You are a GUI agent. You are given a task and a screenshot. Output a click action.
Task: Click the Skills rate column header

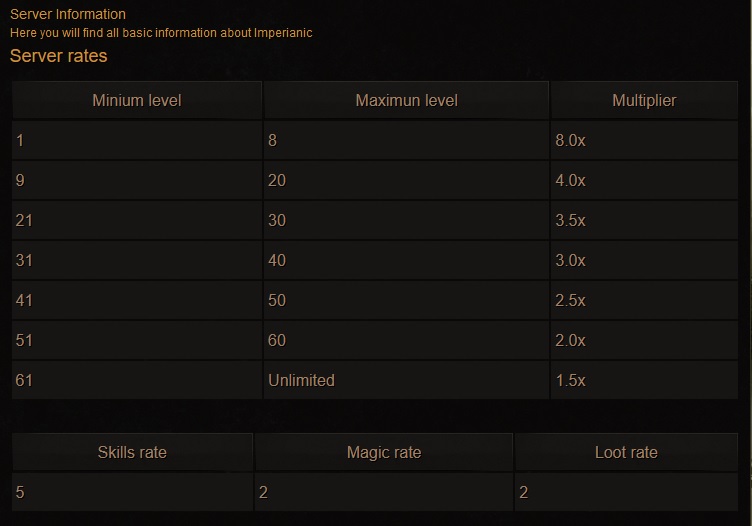tap(132, 452)
